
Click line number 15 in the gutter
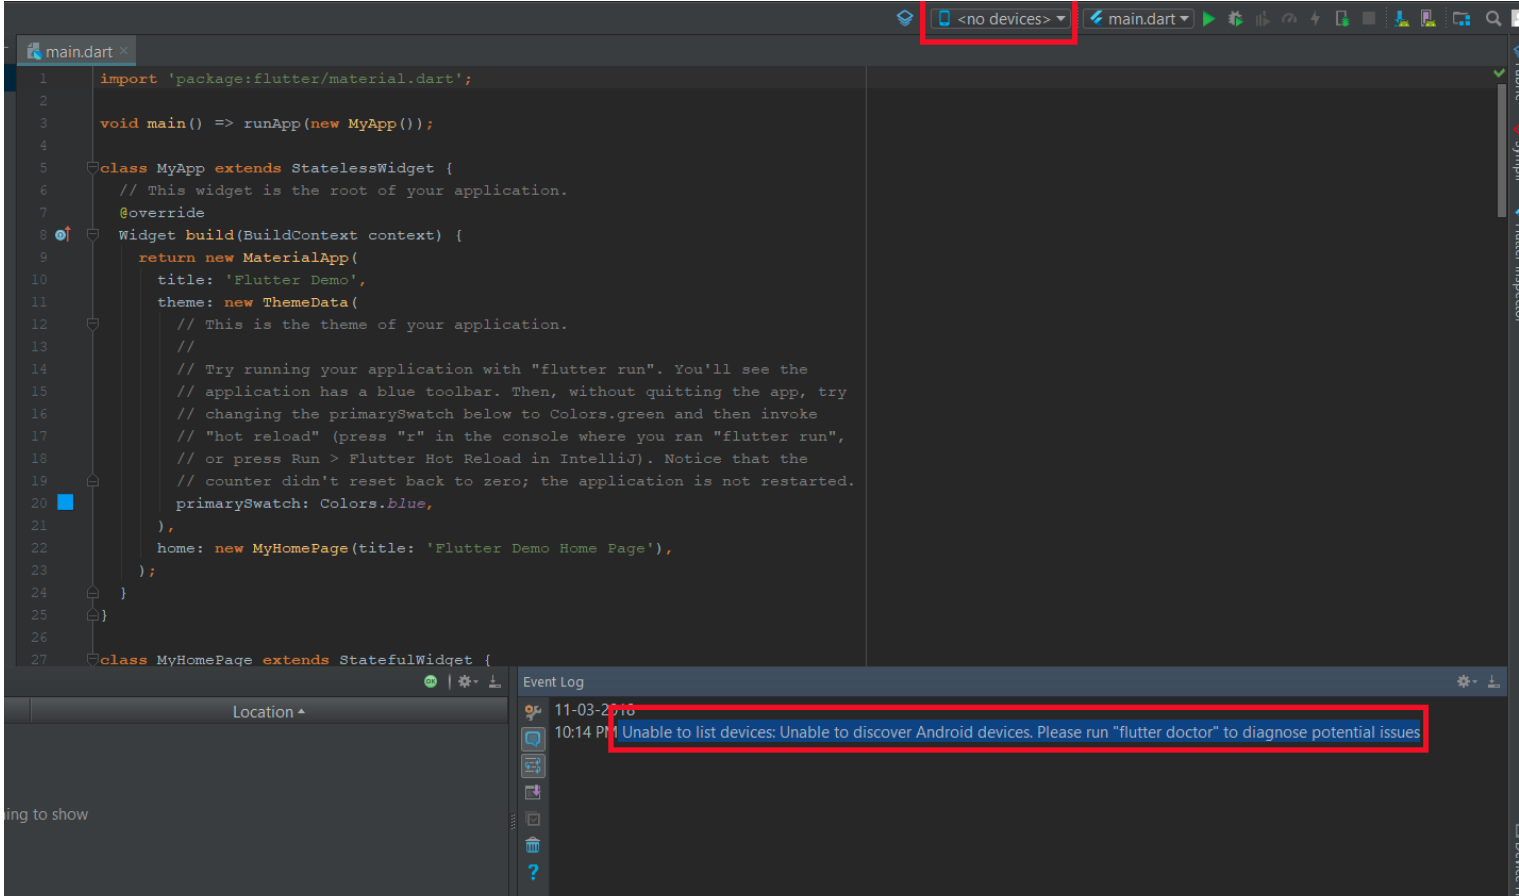pos(39,392)
